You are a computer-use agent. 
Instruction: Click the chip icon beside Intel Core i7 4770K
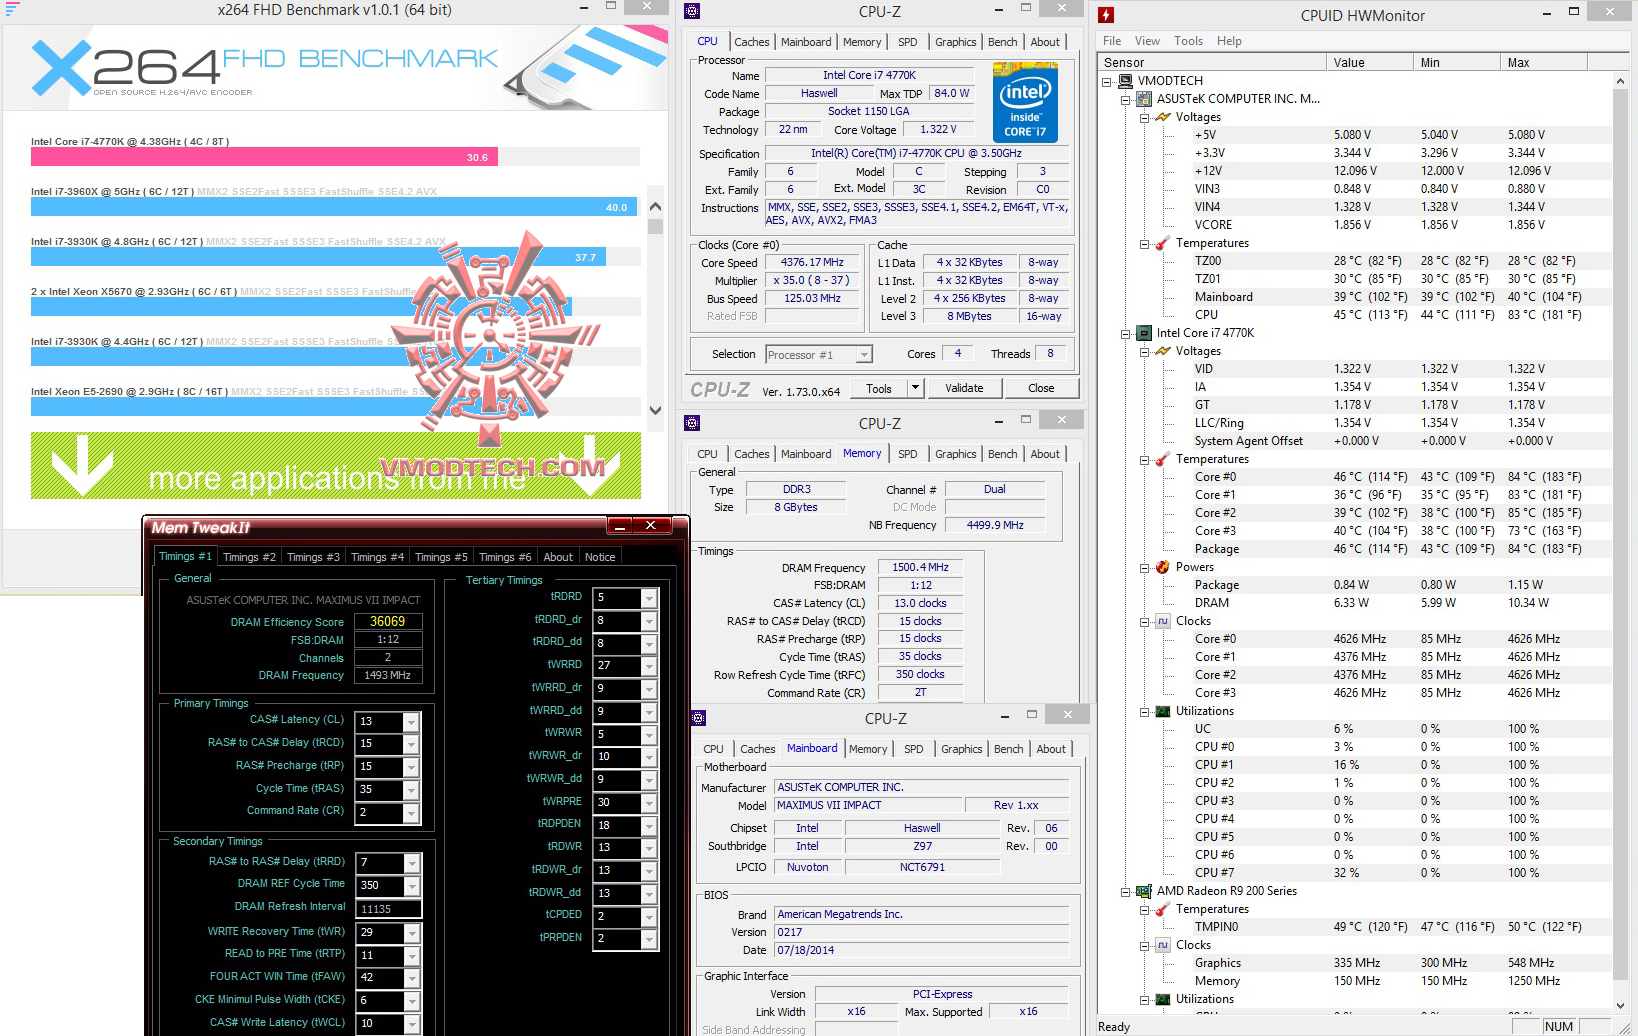tap(1144, 333)
